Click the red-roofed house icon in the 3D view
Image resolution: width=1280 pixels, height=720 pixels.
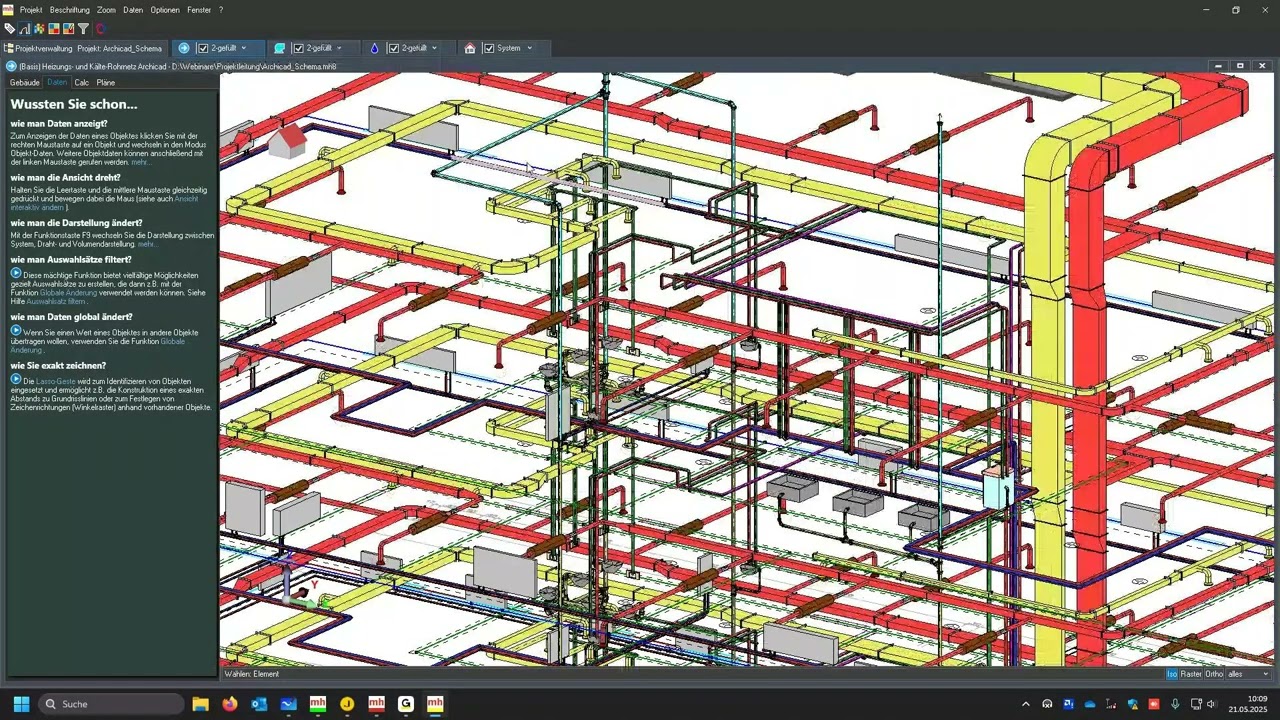tap(287, 141)
